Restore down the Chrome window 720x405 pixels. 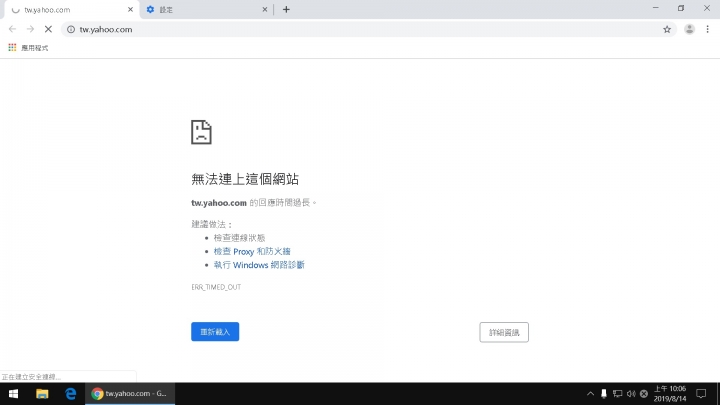(x=681, y=8)
